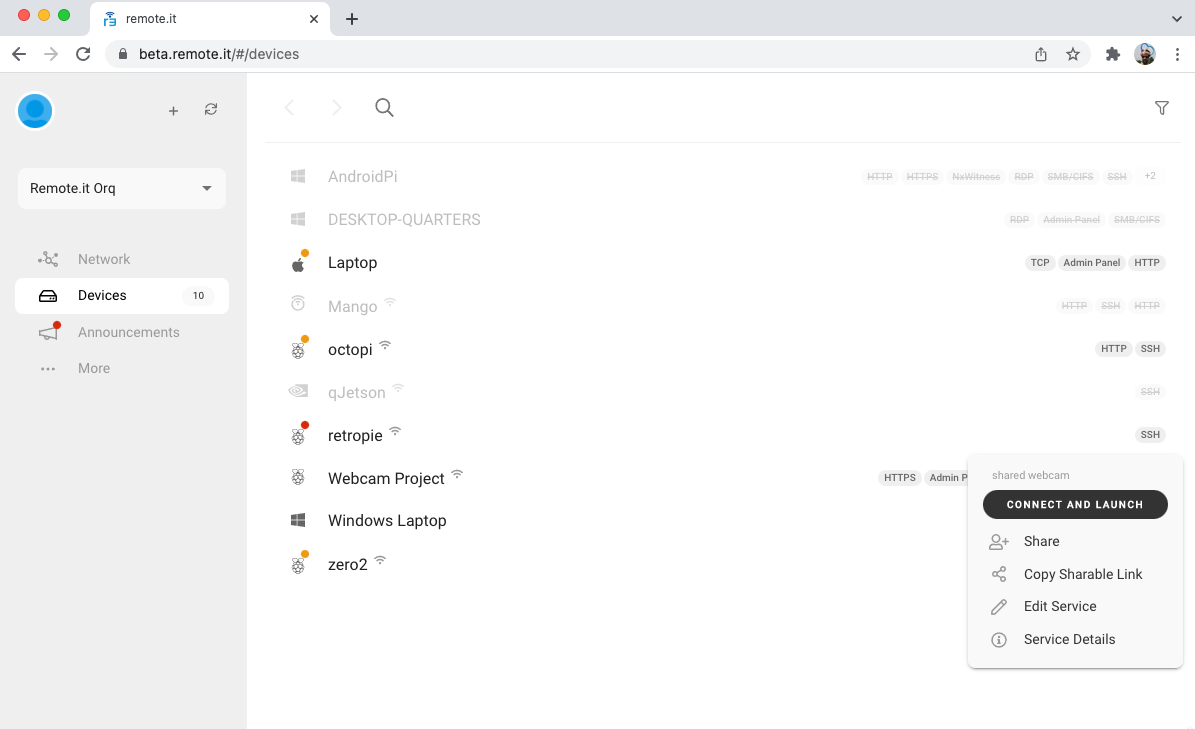Click the Chrome profile avatar
1195x729 pixels.
[1145, 54]
